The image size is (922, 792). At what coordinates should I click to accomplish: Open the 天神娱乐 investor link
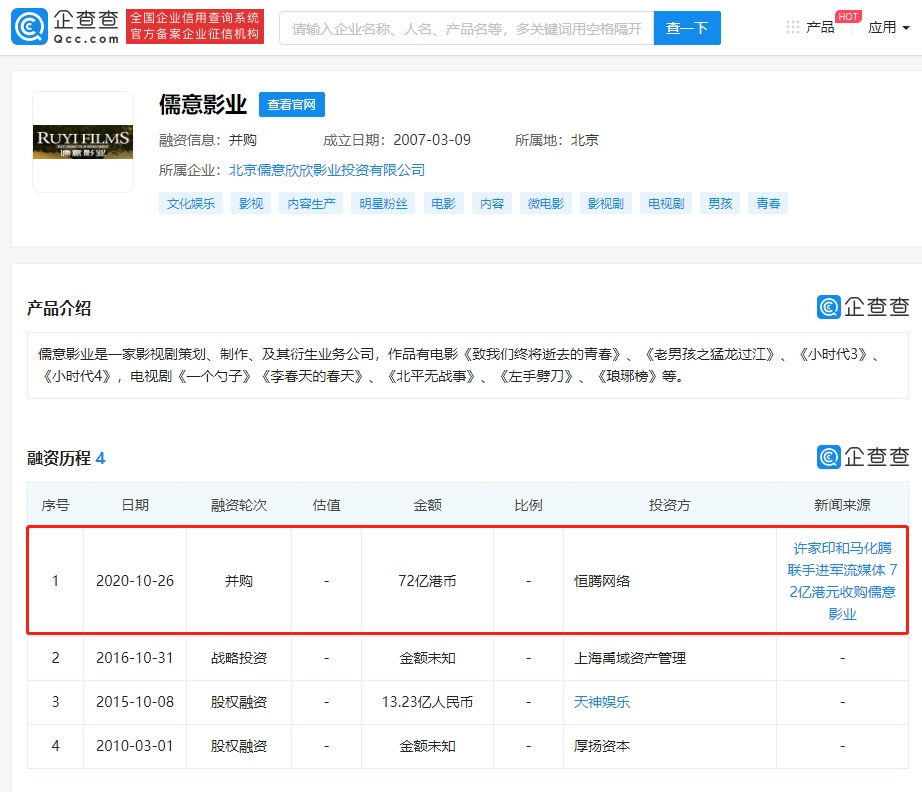coord(602,702)
